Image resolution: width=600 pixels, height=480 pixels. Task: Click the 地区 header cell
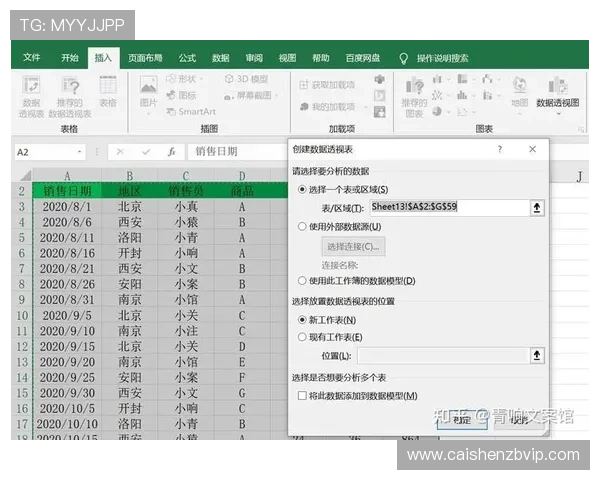point(130,191)
